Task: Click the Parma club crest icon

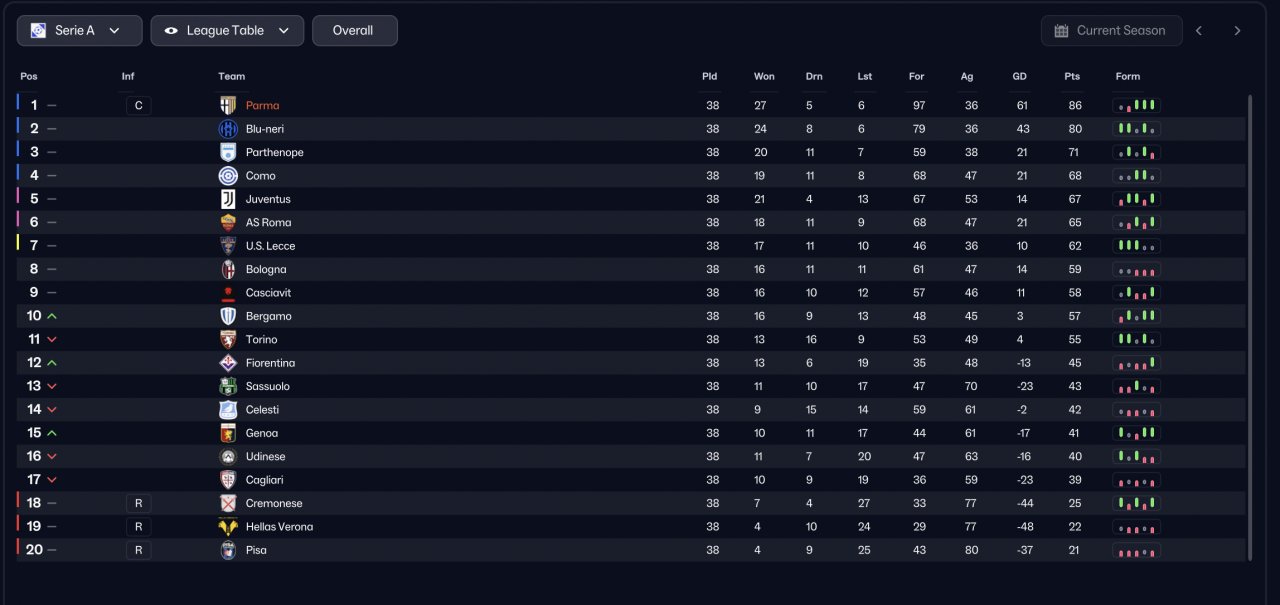Action: coord(228,105)
